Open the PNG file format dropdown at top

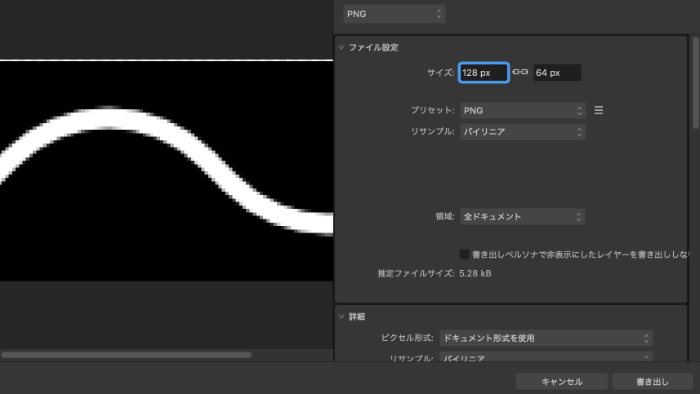[x=394, y=14]
